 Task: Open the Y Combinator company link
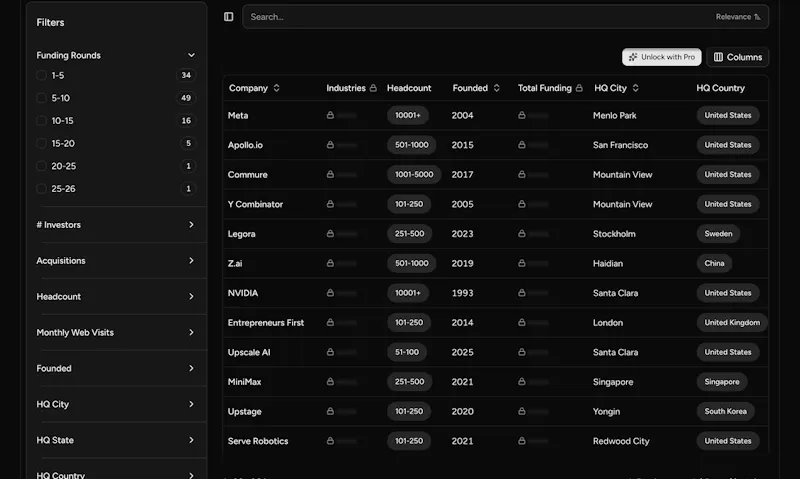click(x=255, y=204)
